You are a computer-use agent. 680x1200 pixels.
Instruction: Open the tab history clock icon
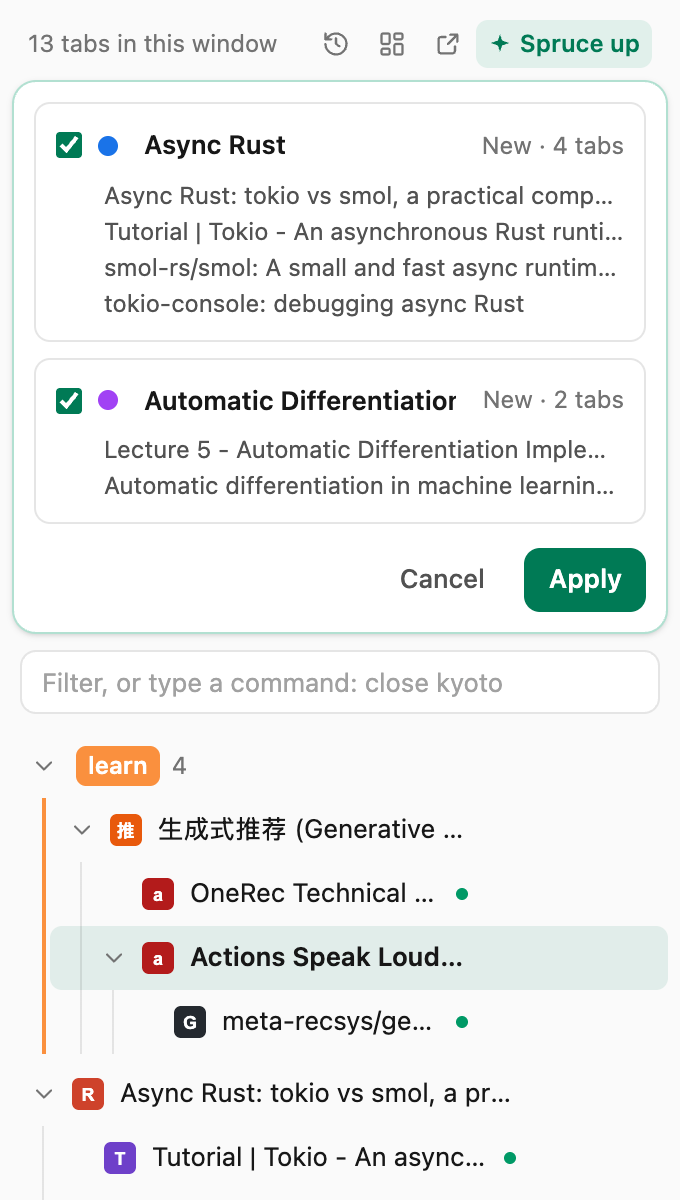click(336, 44)
